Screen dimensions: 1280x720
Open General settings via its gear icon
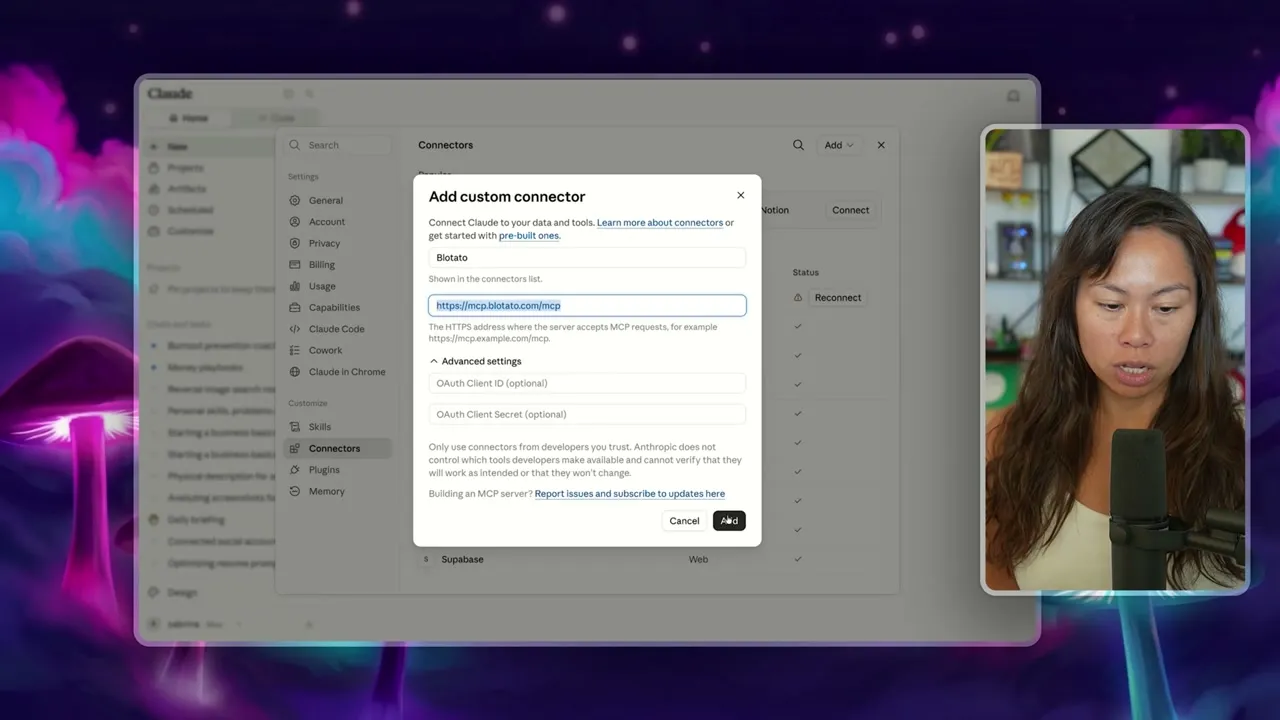[x=295, y=200]
